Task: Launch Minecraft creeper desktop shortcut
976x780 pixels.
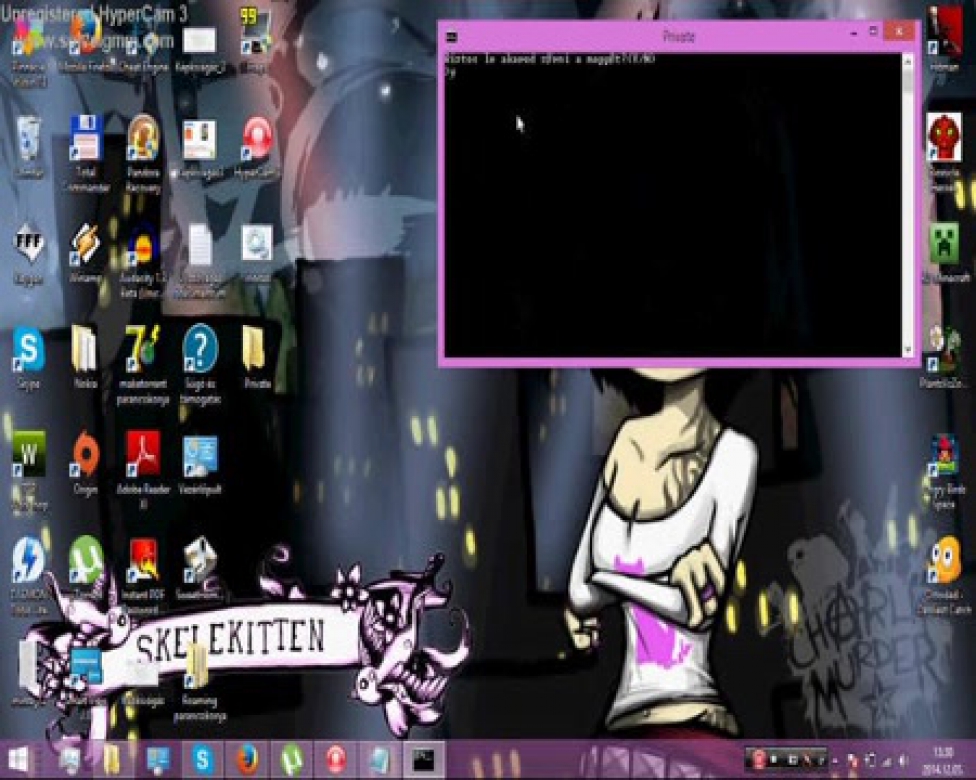Action: [x=944, y=254]
